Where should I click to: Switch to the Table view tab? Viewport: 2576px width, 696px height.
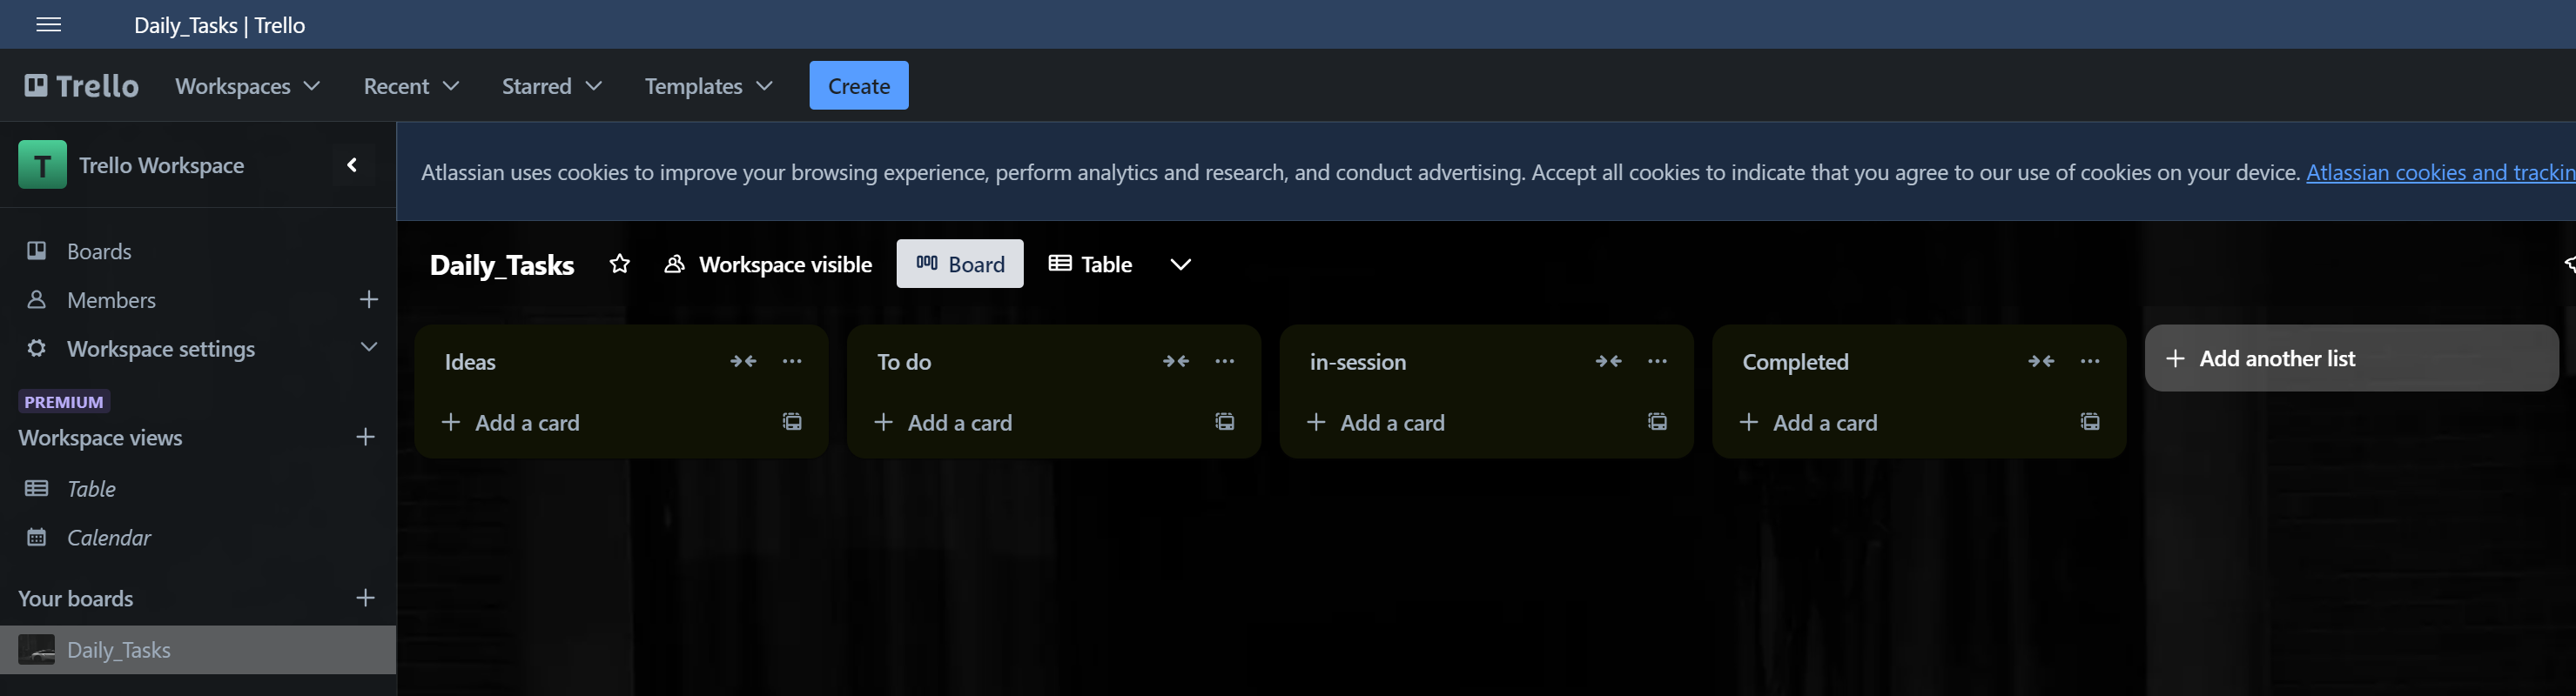tap(1090, 264)
